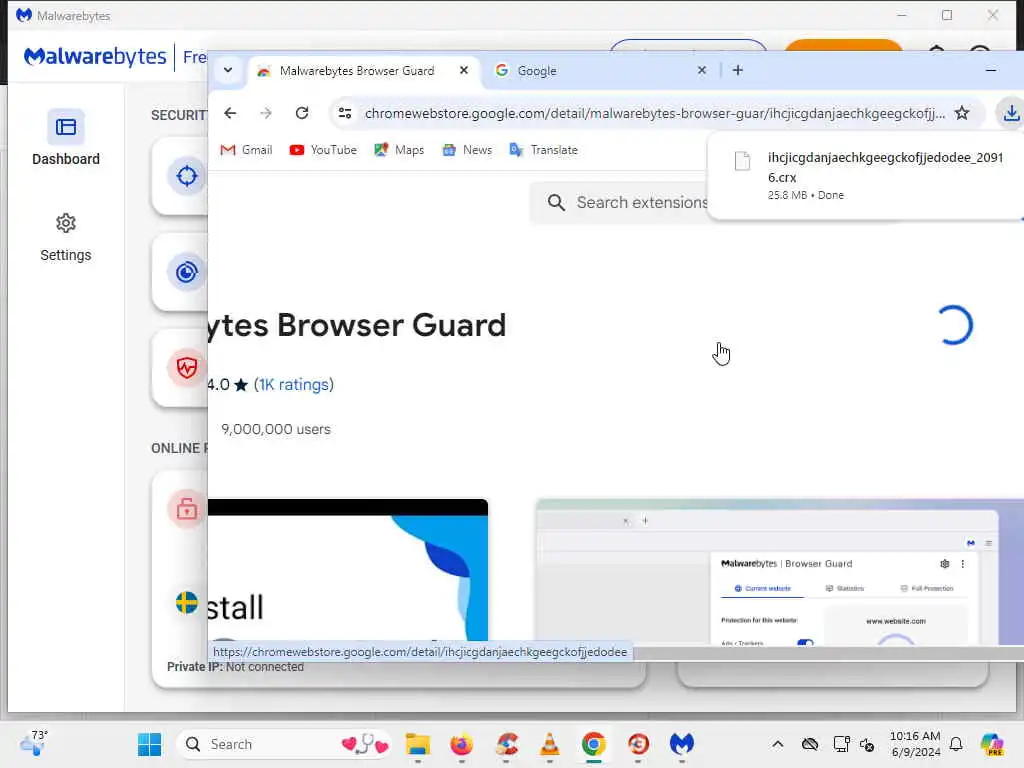Screen dimensions: 1024x768
Task: Open the red circular app taskbar icon
Action: (638, 744)
